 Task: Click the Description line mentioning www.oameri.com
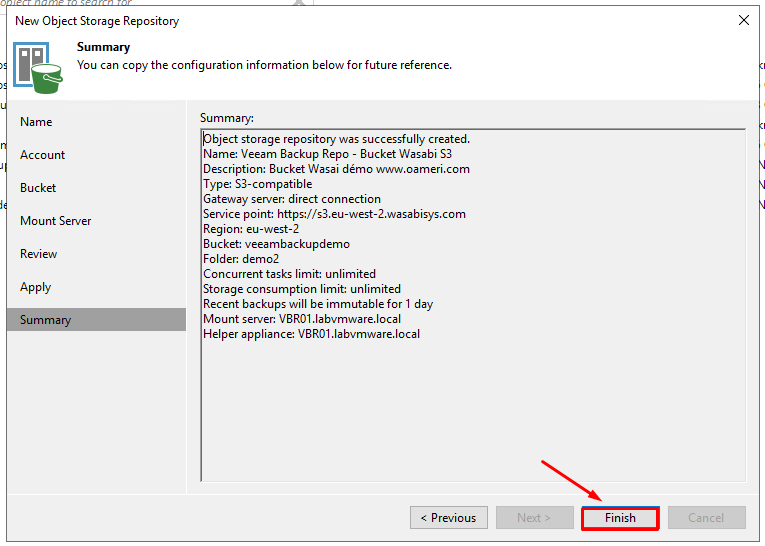tap(337, 169)
